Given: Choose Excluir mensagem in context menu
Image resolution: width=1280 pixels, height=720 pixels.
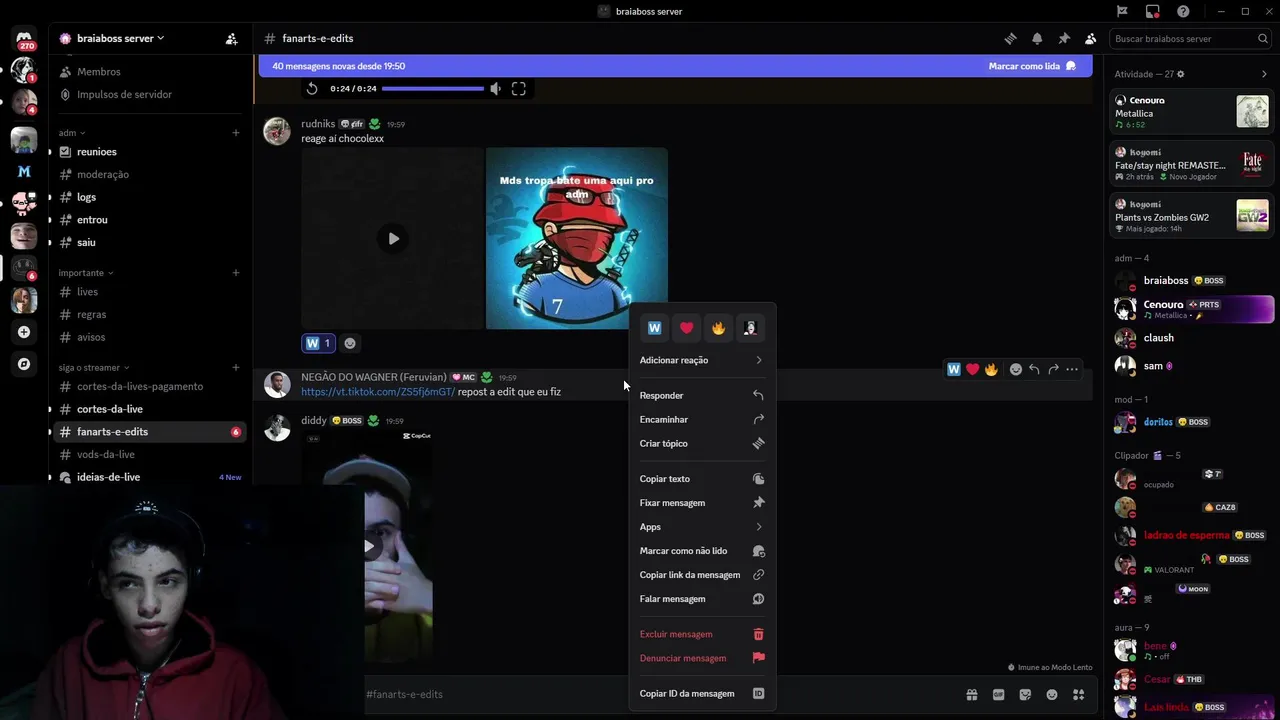Looking at the screenshot, I should [702, 634].
